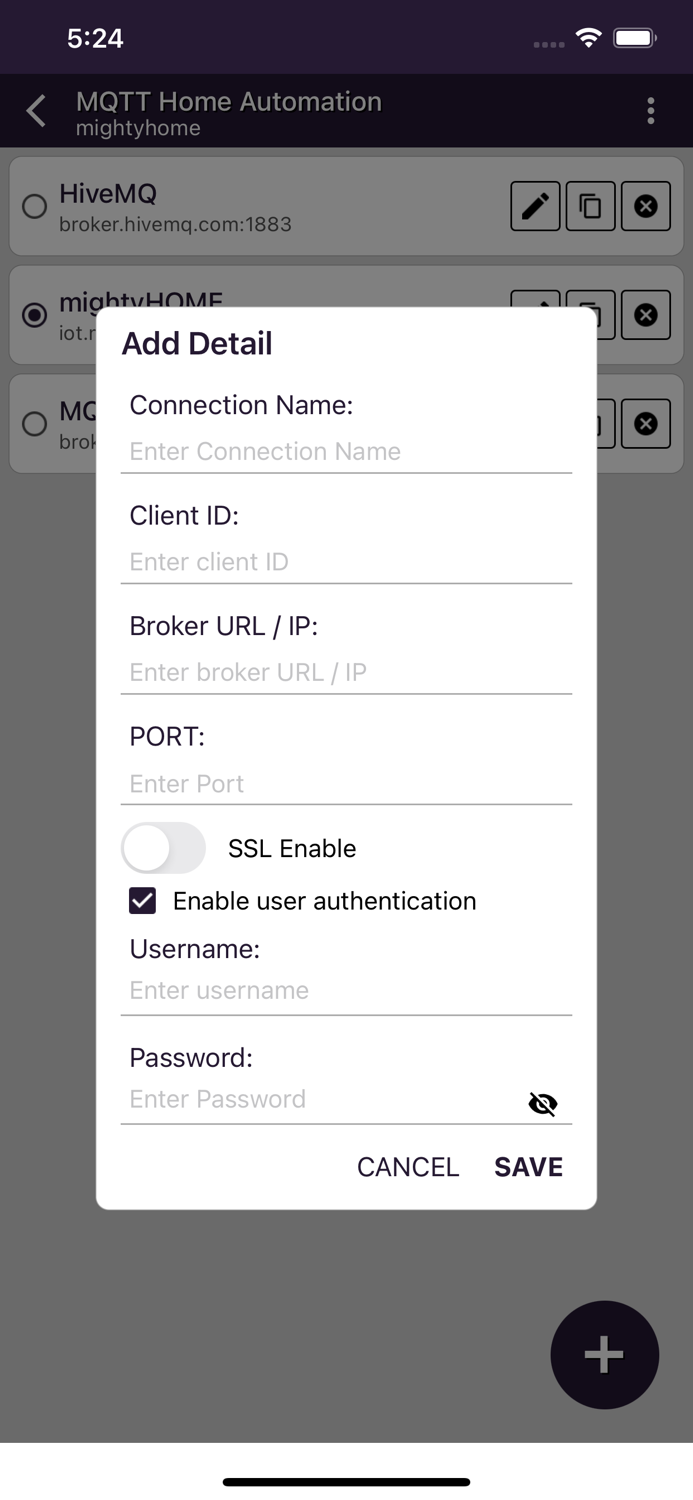Navigate back with the top-left arrow
The height and width of the screenshot is (1500, 693).
click(36, 110)
